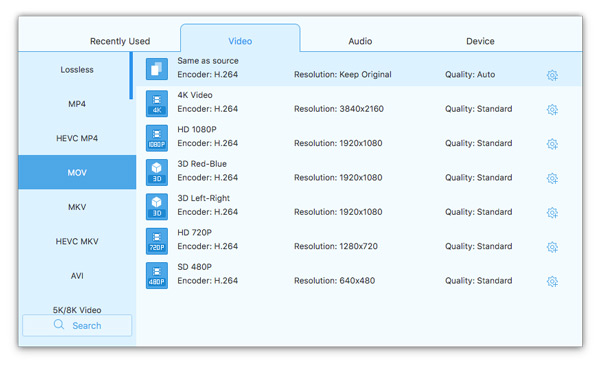600x367 pixels.
Task: Click the 3D Left-Right cube icon
Action: click(157, 207)
